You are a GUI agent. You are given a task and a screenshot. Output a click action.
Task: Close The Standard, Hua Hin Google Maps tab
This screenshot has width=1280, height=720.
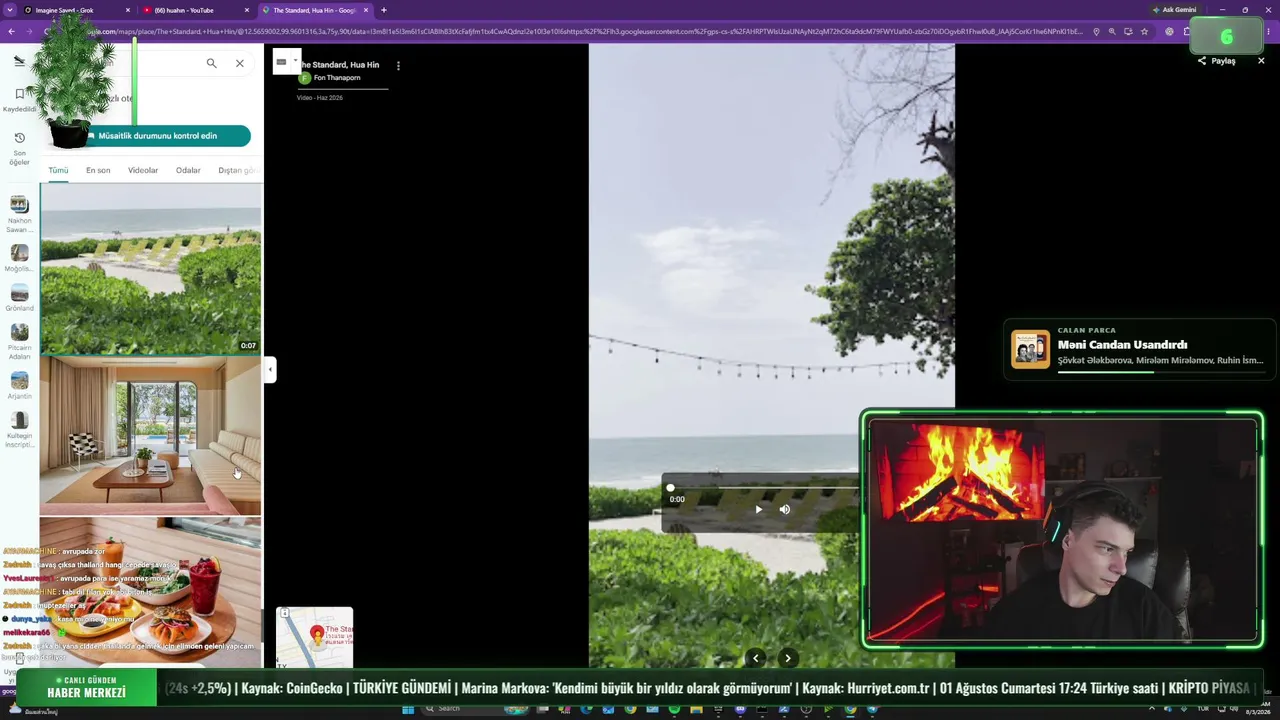coord(366,10)
